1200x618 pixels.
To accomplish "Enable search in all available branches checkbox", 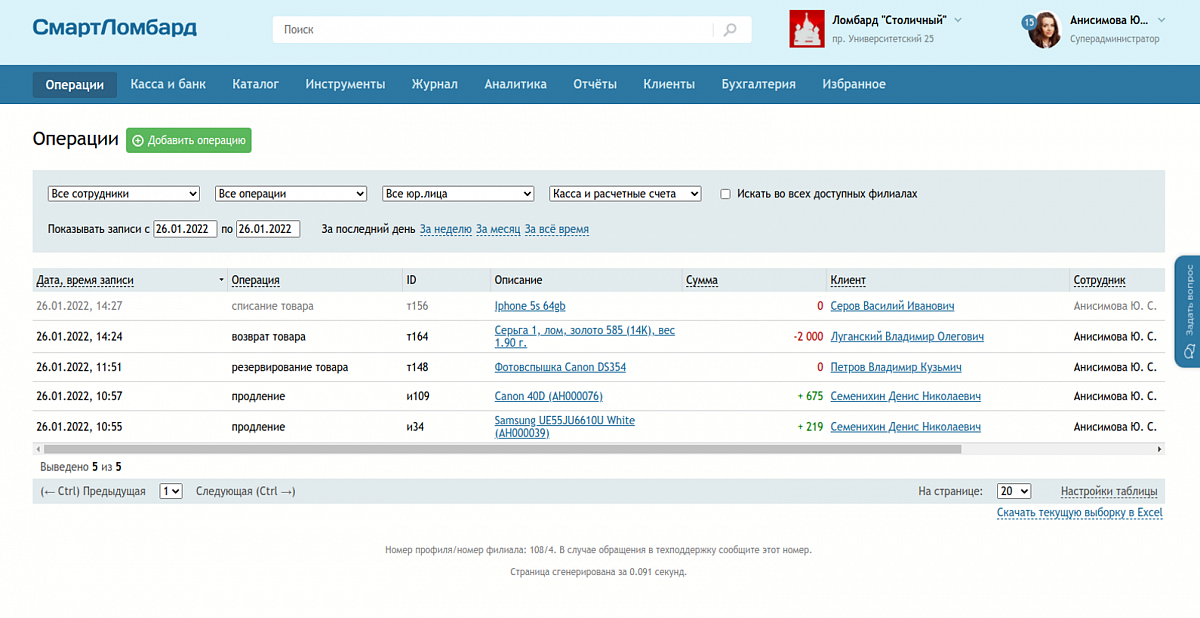I will [725, 194].
